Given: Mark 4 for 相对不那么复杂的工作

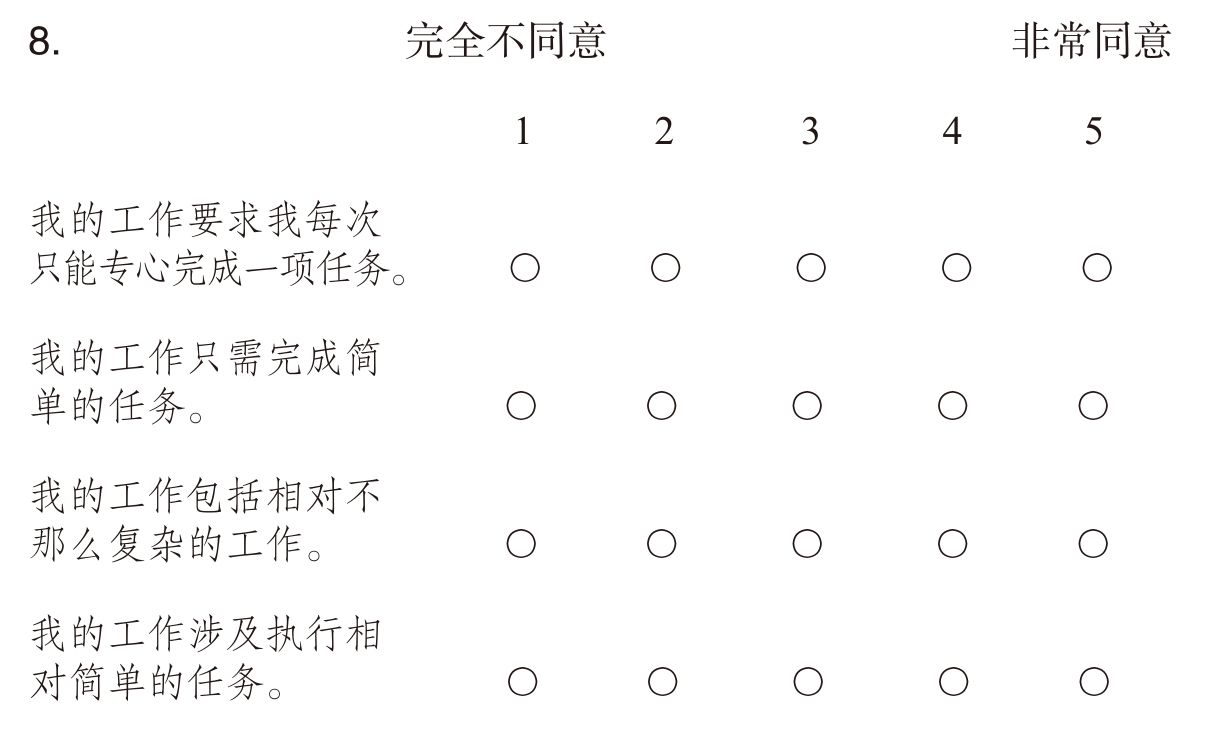Looking at the screenshot, I should (952, 544).
